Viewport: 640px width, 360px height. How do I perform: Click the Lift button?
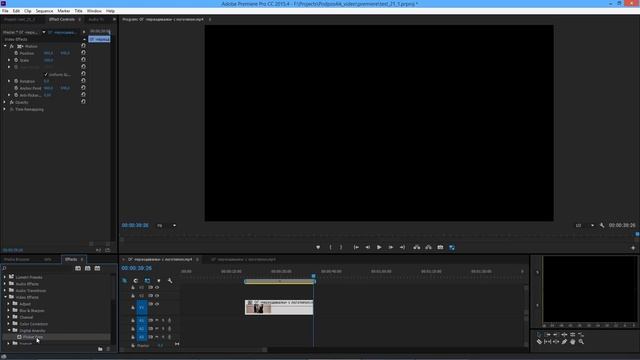pyautogui.click(x=416, y=247)
